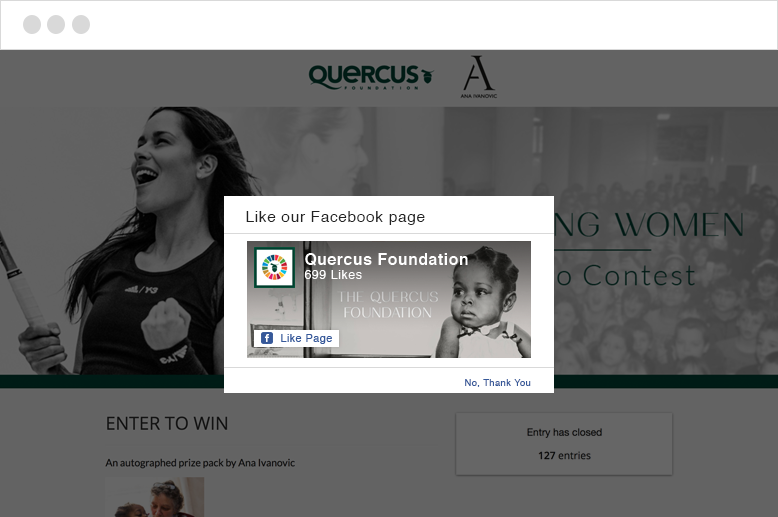The image size is (778, 517).
Task: Click the acorn emblem beside Quercus wordmark
Action: pyautogui.click(x=428, y=76)
